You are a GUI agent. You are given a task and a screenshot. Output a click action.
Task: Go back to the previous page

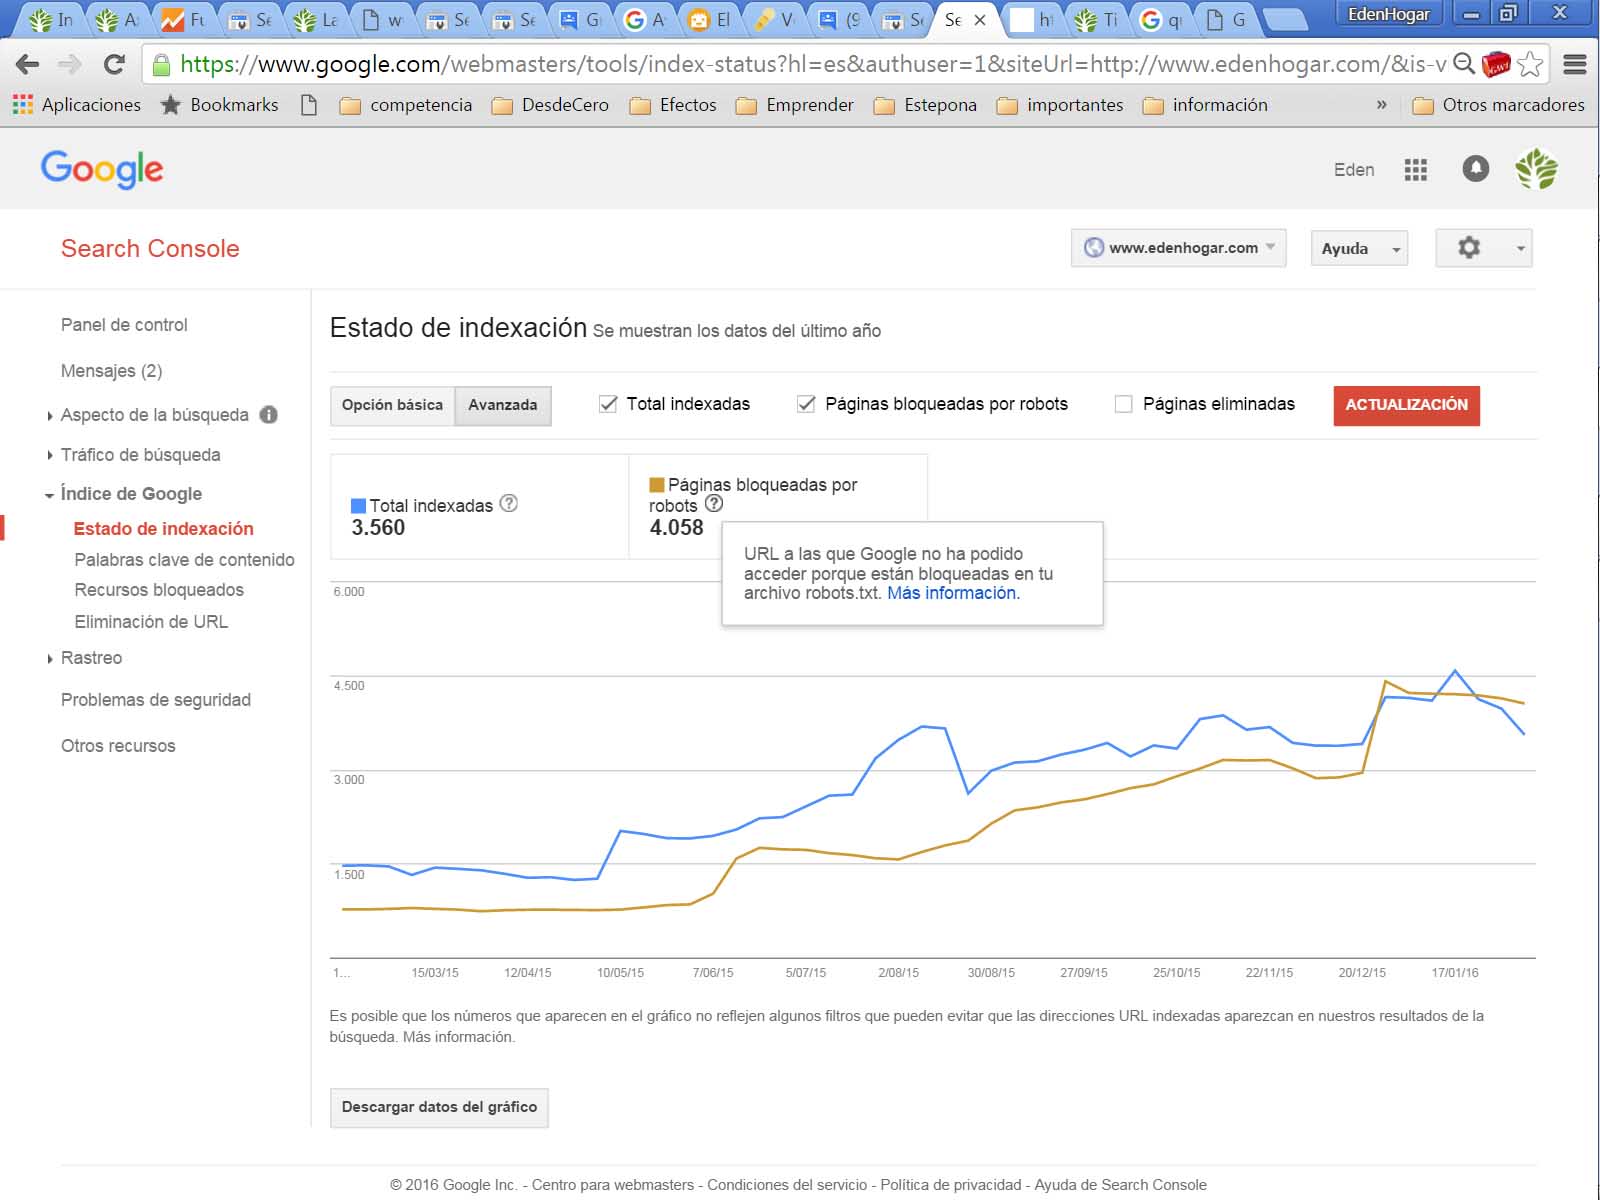point(27,65)
